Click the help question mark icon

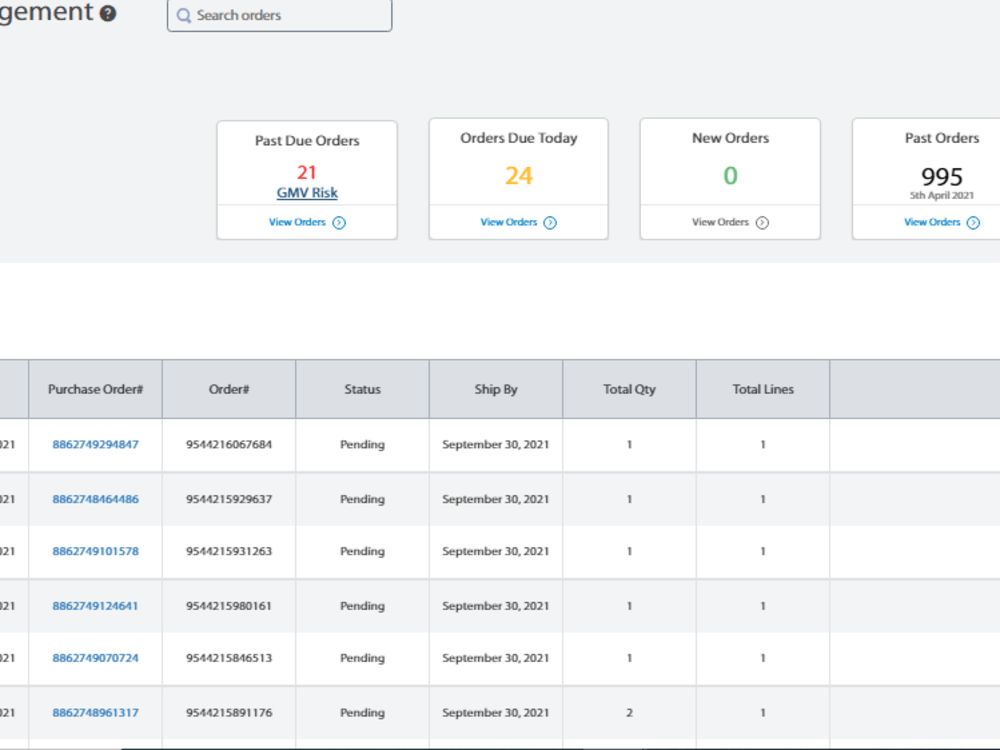(x=108, y=13)
